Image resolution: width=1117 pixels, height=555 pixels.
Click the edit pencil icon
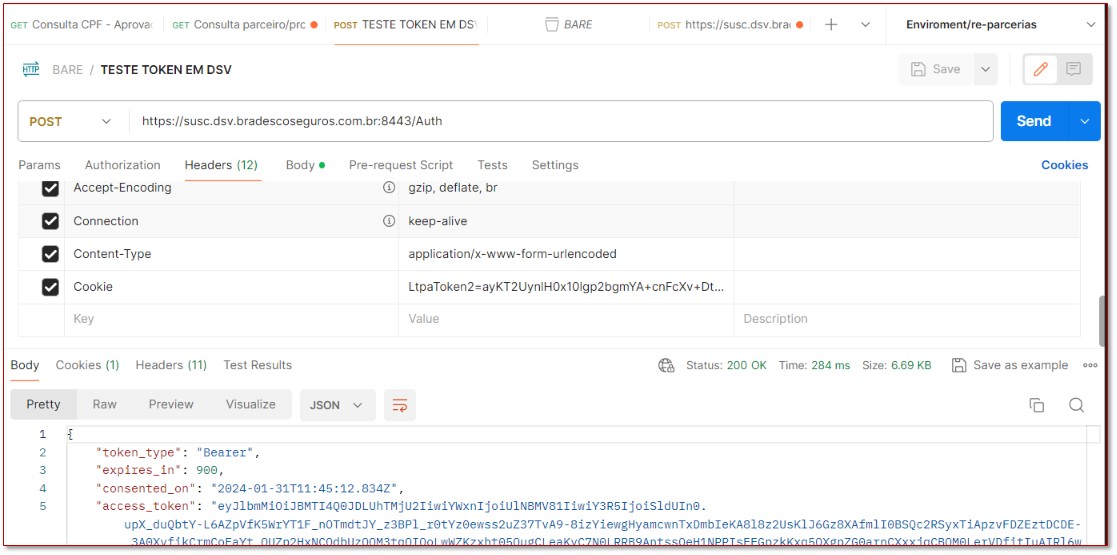1040,69
